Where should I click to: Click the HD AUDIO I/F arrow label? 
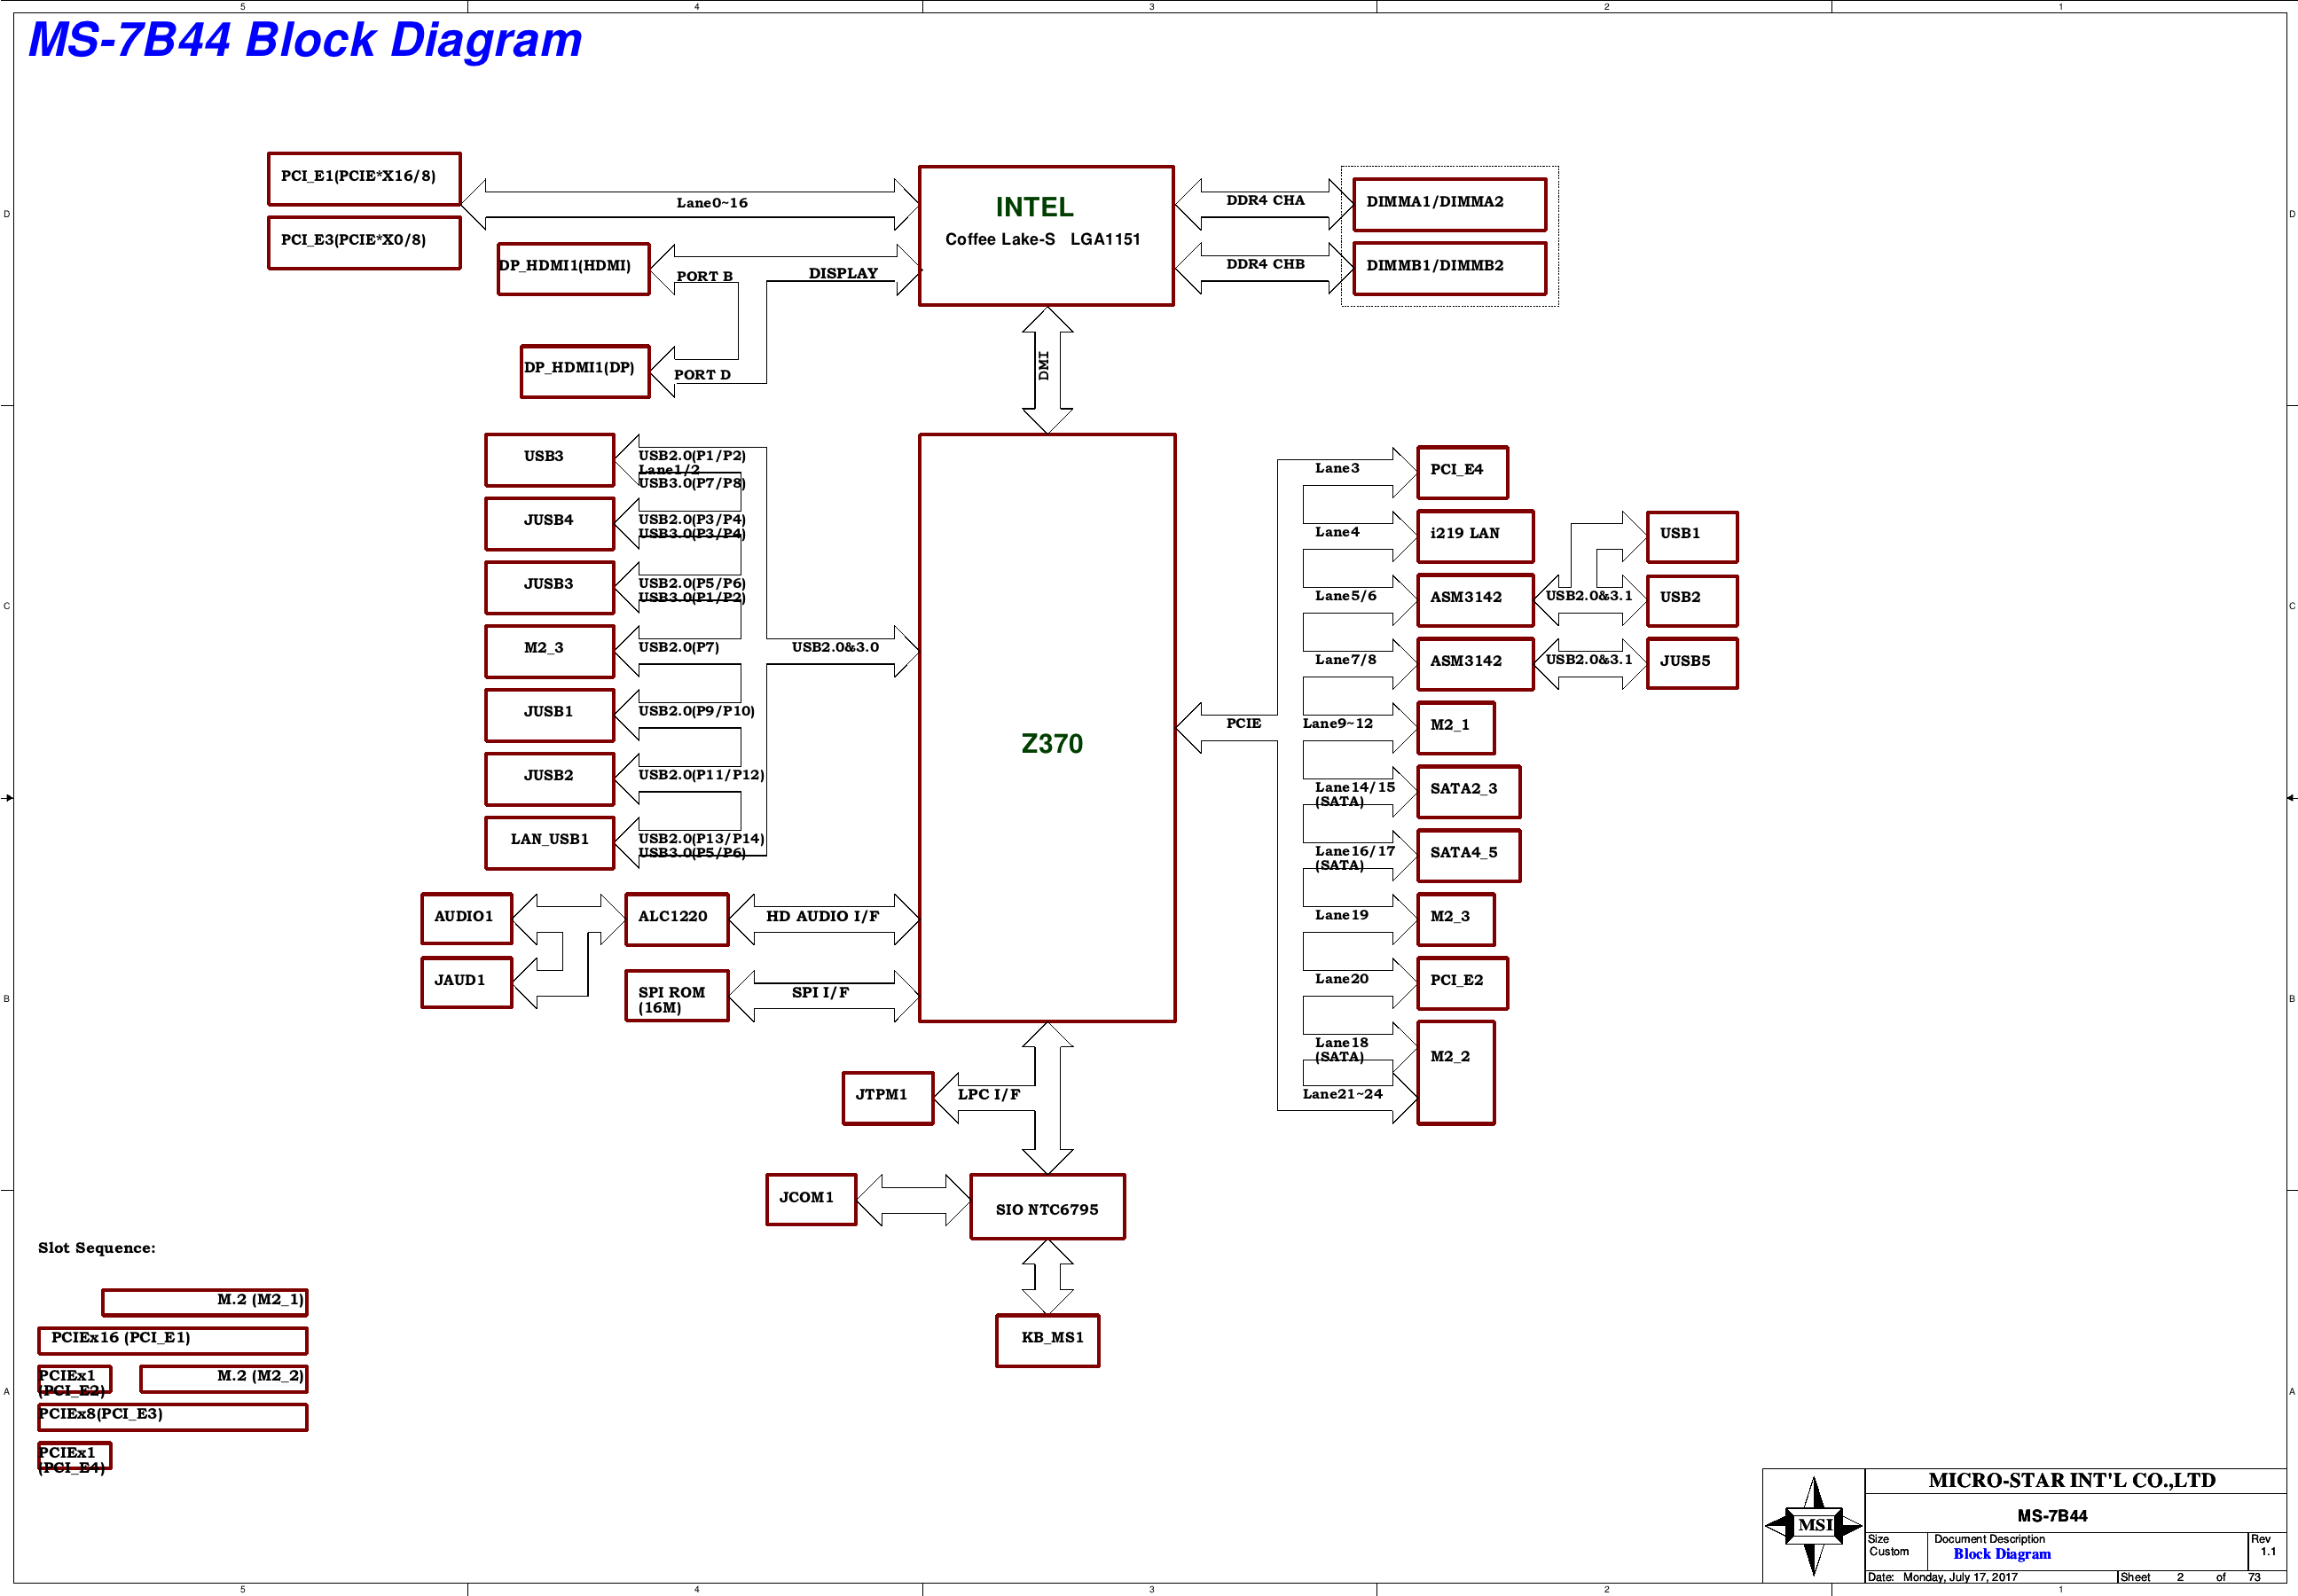[823, 916]
